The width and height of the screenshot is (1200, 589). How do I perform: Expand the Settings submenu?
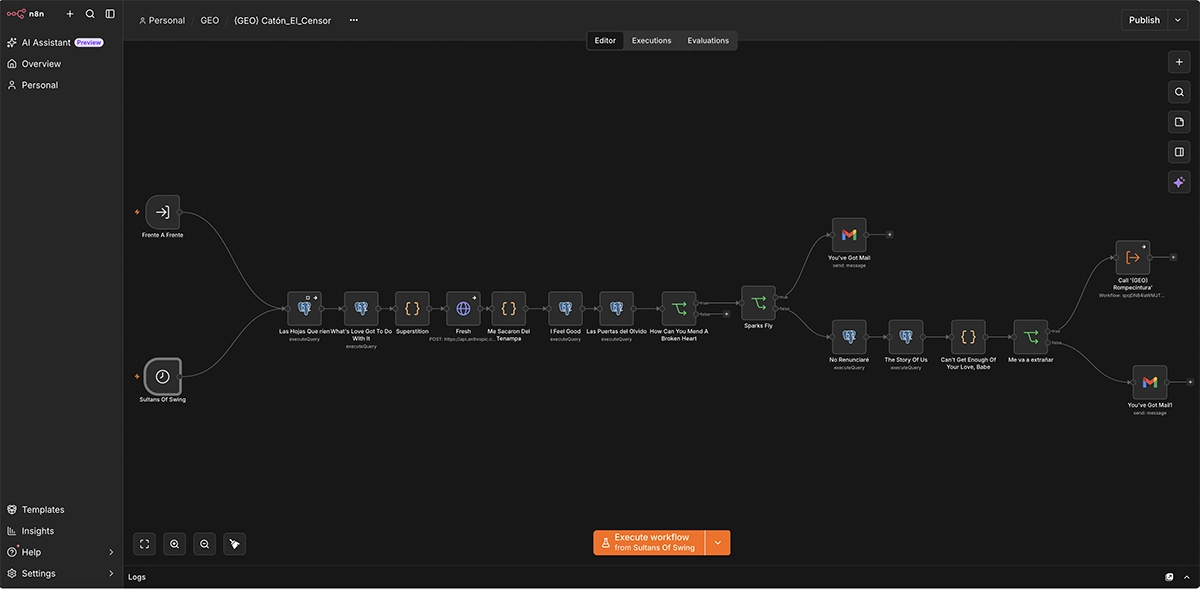[111, 574]
